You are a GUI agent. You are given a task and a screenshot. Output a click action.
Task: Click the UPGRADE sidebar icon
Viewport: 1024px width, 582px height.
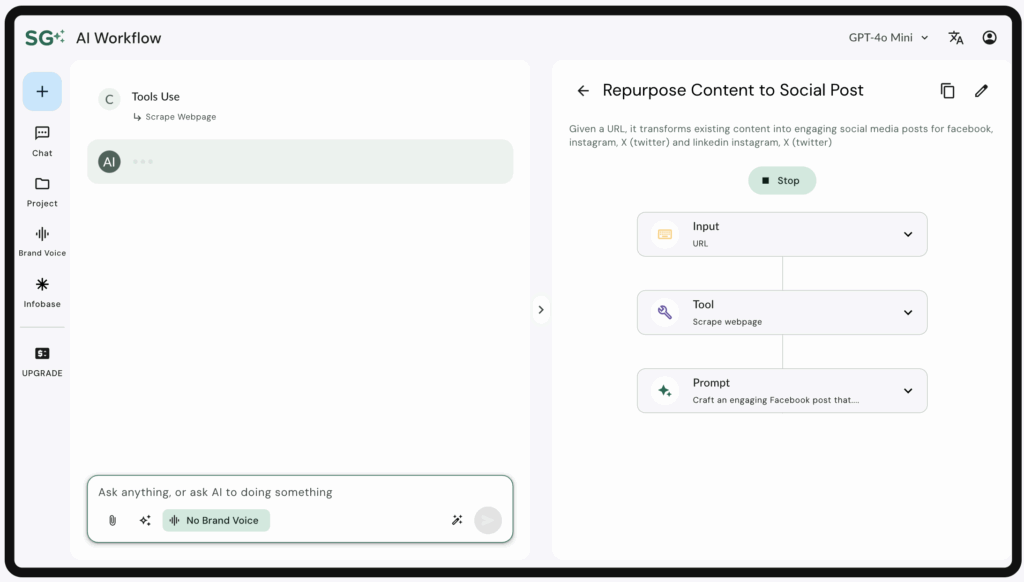[42, 361]
